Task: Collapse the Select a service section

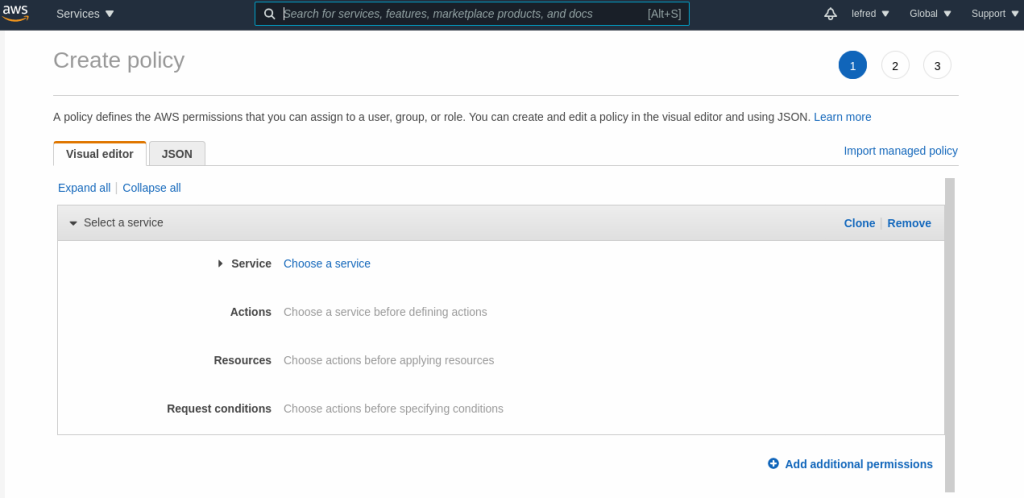Action: pyautogui.click(x=73, y=223)
